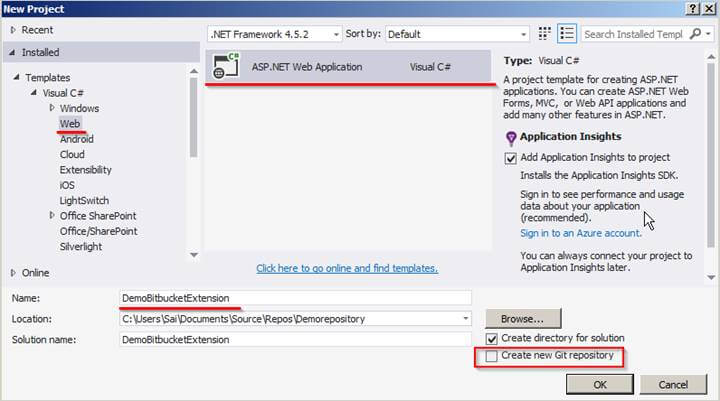720x401 pixels.
Task: Expand the Windows tree node
Action: [x=51, y=108]
